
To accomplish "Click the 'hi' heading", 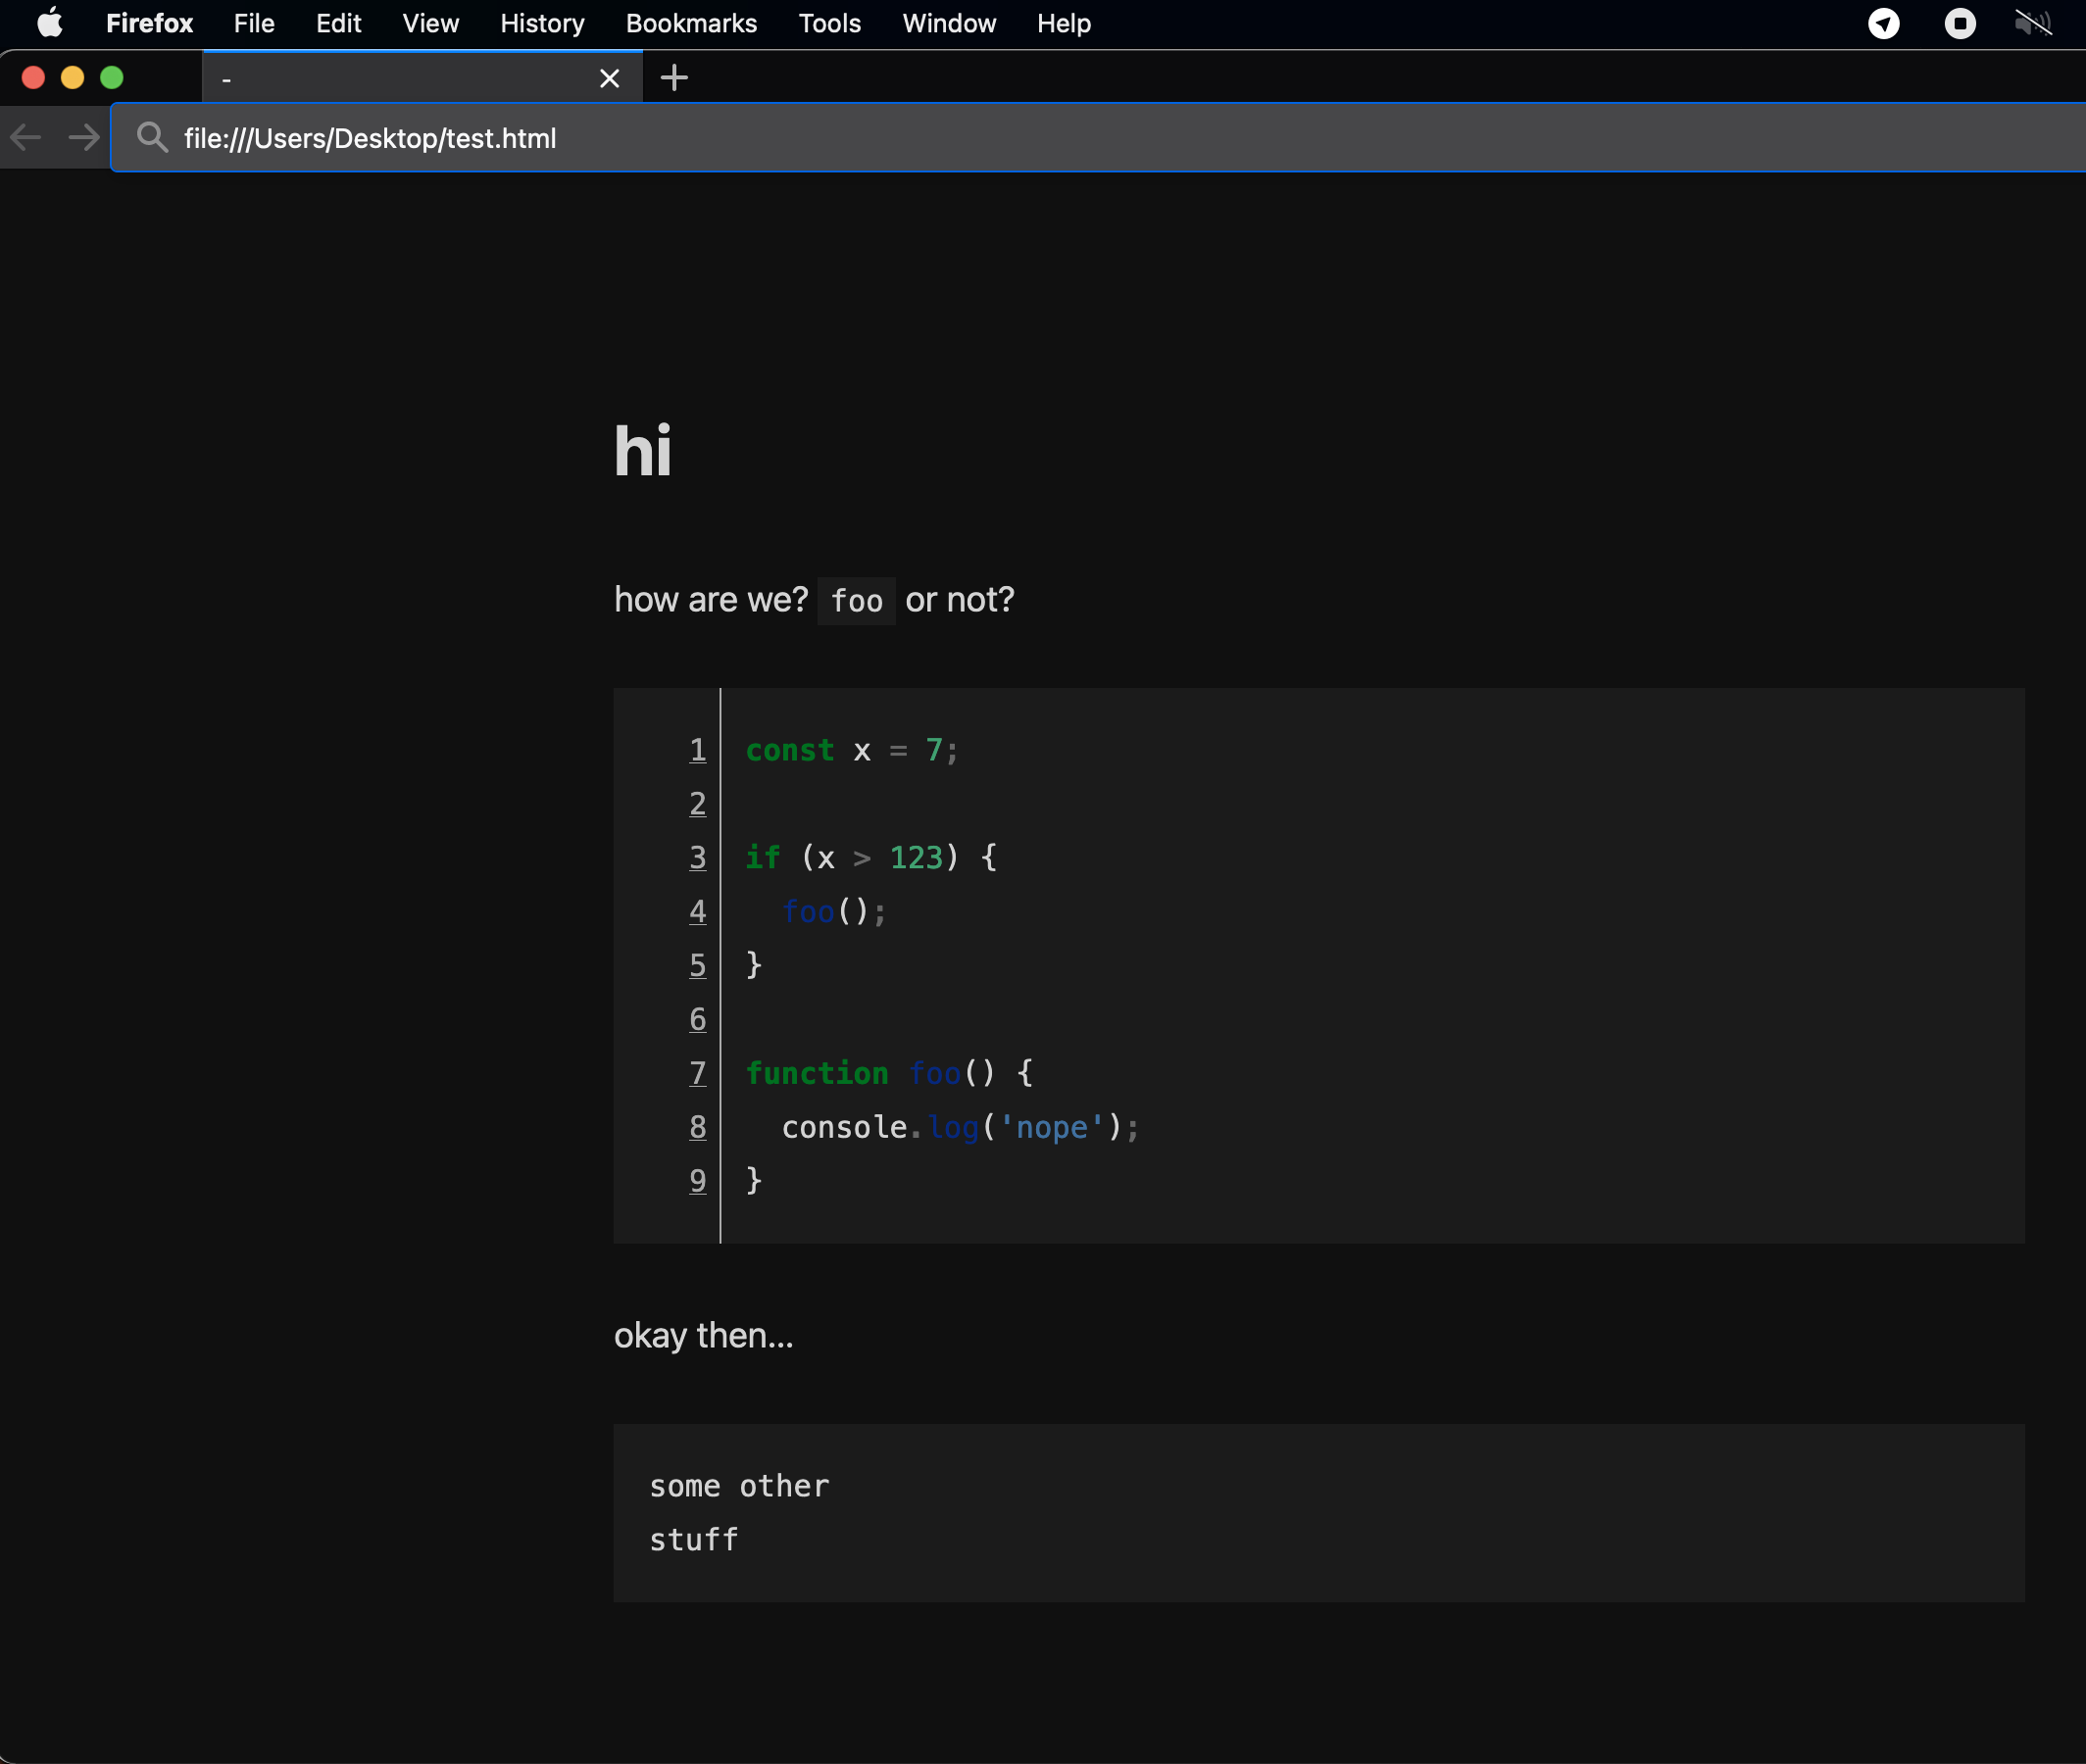I will [x=642, y=451].
